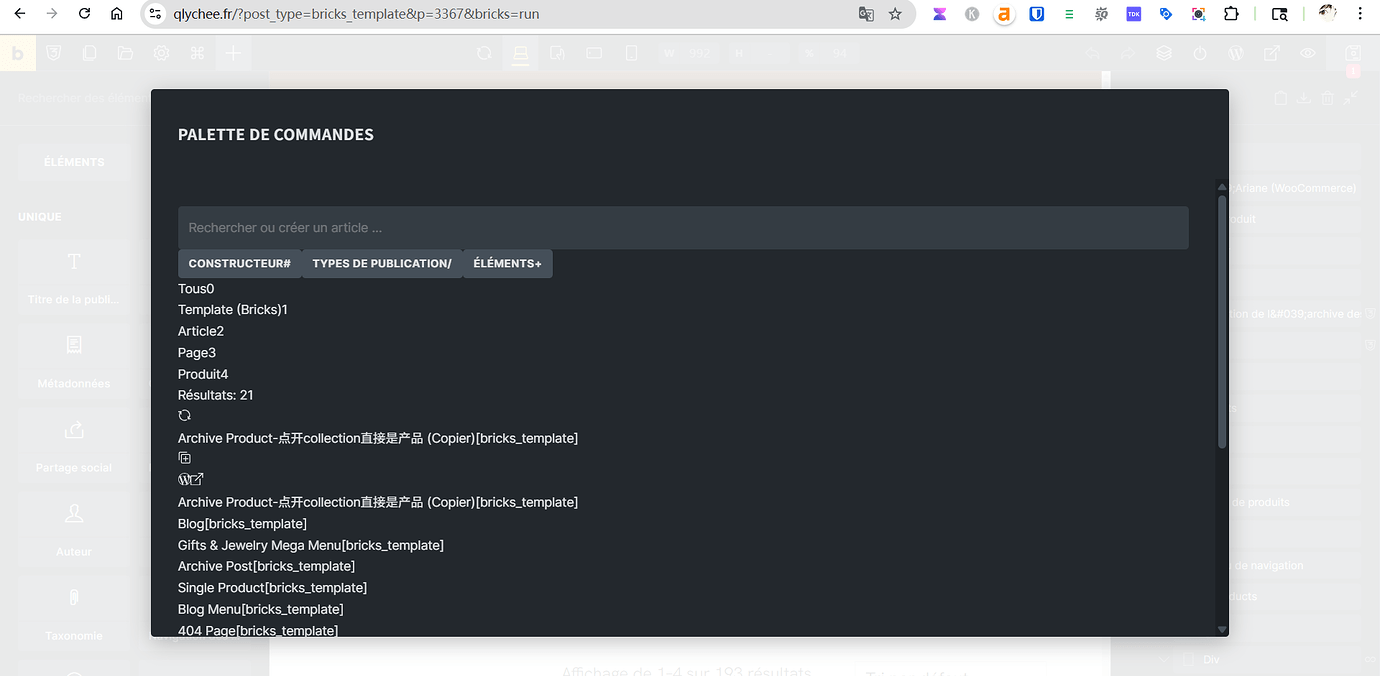This screenshot has width=1380, height=676.
Task: Open the 404 Page template entry
Action: click(x=257, y=630)
